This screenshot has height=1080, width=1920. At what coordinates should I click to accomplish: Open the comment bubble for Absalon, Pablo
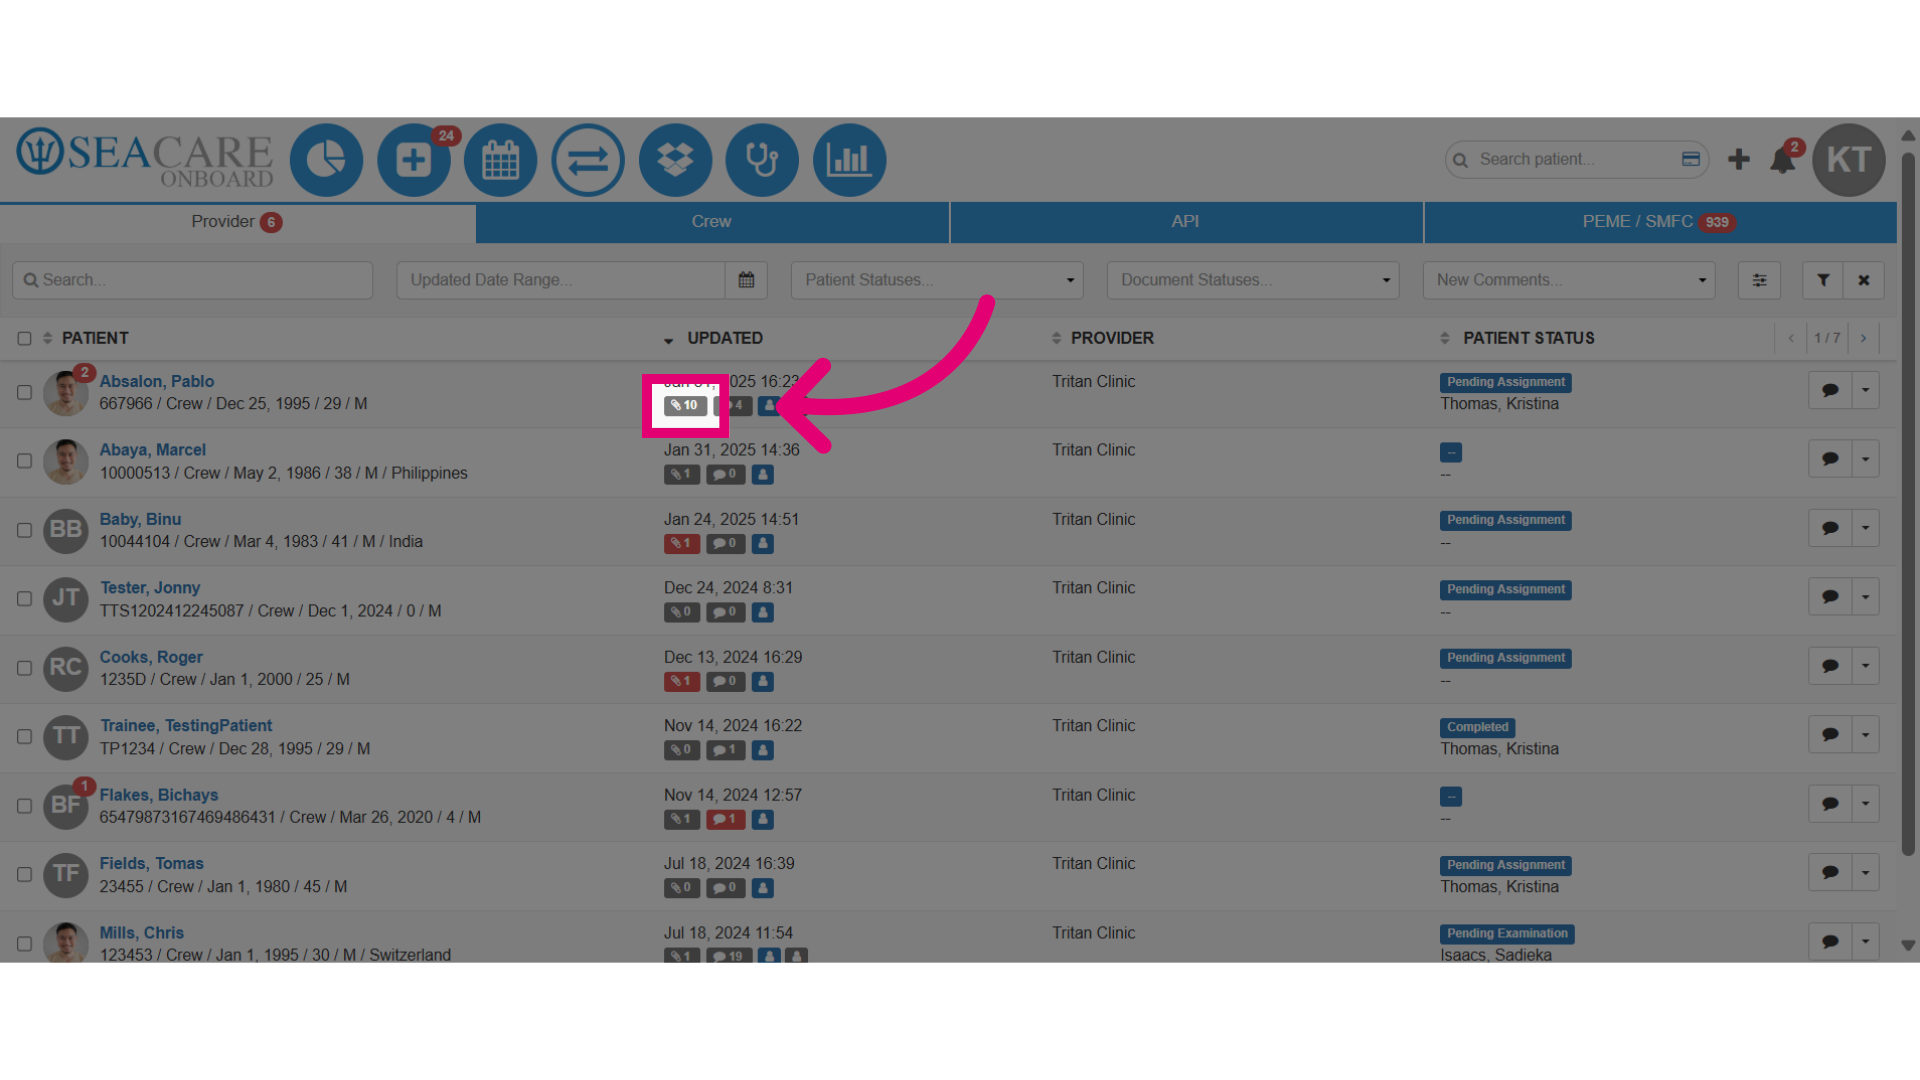point(1830,390)
